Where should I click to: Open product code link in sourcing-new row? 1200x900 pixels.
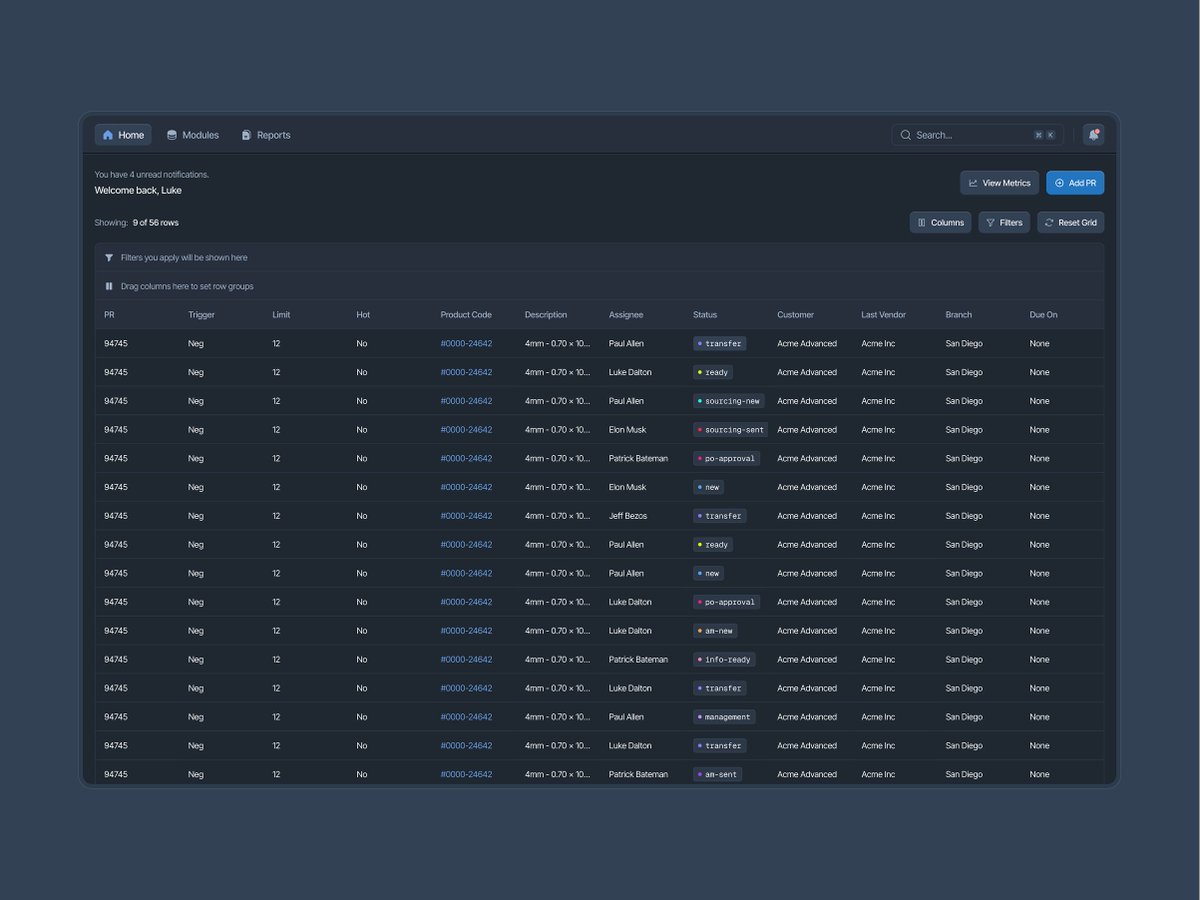[x=466, y=401]
